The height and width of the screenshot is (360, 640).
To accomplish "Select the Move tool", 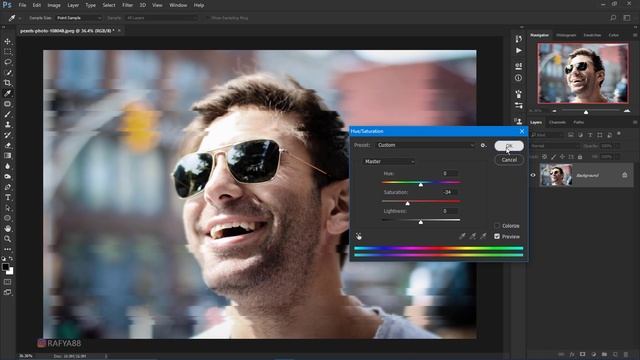I will pyautogui.click(x=7, y=41).
